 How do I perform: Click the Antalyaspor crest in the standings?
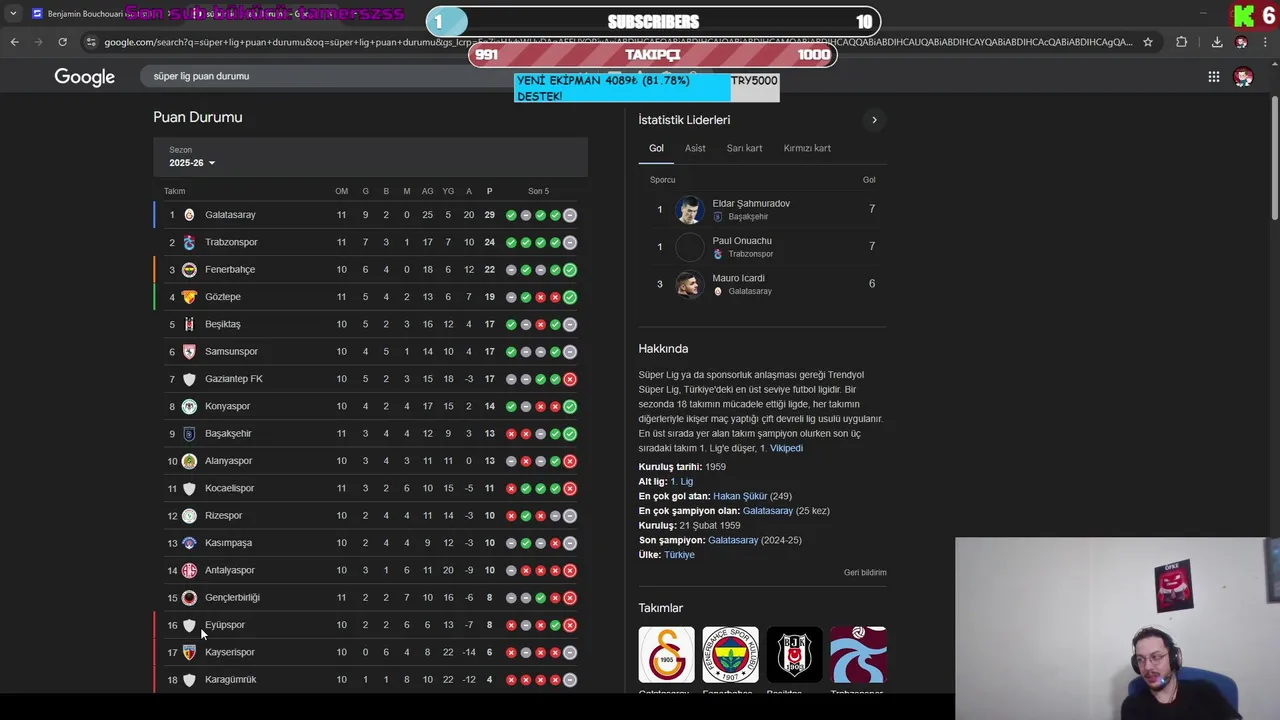189,570
